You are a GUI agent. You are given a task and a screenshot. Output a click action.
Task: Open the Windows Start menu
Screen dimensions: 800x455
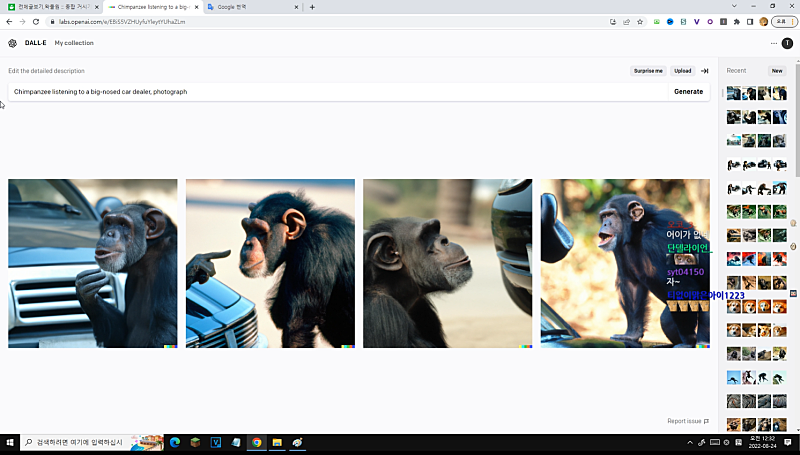click(x=10, y=442)
